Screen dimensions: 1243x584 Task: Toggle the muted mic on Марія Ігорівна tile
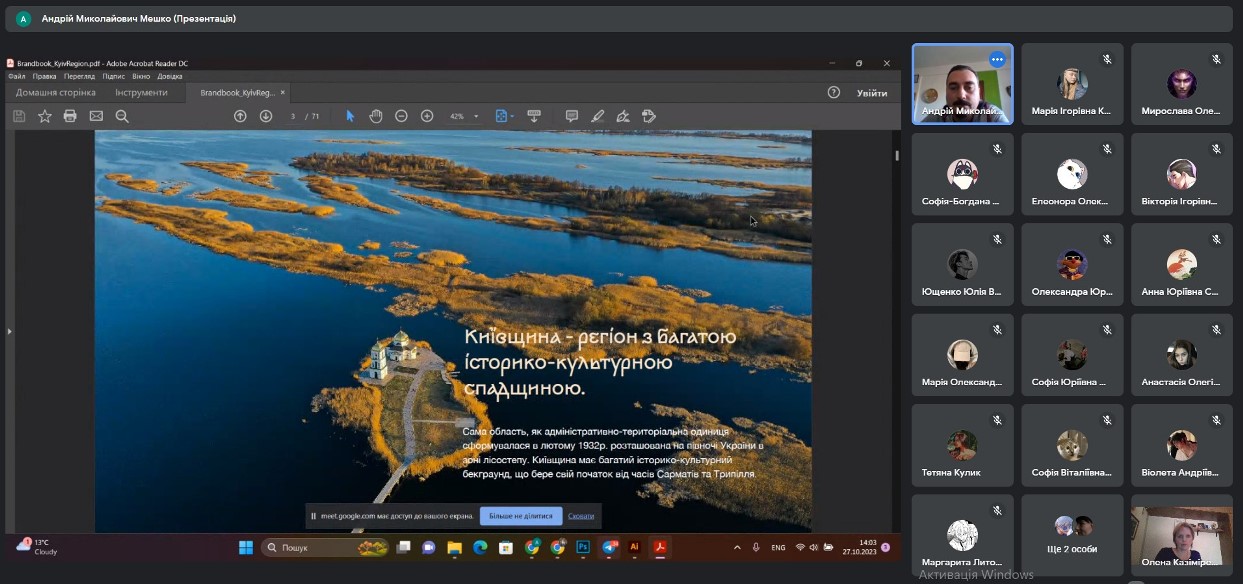(1107, 59)
